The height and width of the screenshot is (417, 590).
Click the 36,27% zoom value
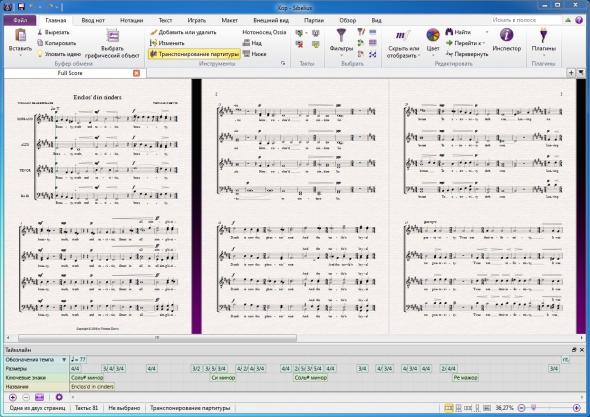pos(504,408)
